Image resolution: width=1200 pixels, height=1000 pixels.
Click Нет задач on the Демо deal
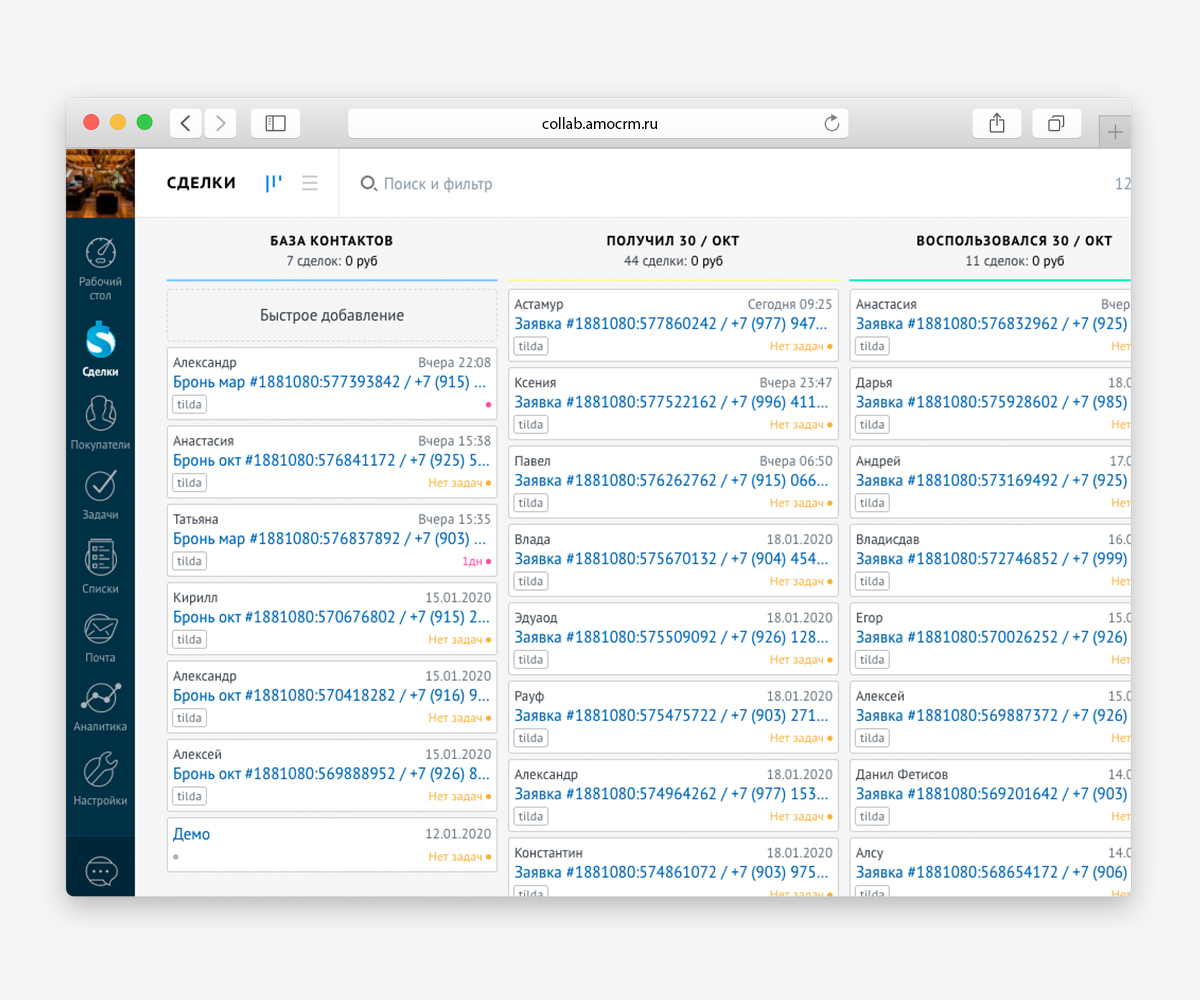click(x=460, y=857)
